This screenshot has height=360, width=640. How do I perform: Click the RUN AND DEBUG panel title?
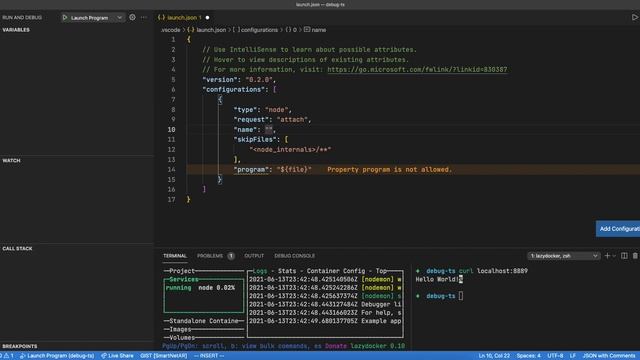[22, 18]
